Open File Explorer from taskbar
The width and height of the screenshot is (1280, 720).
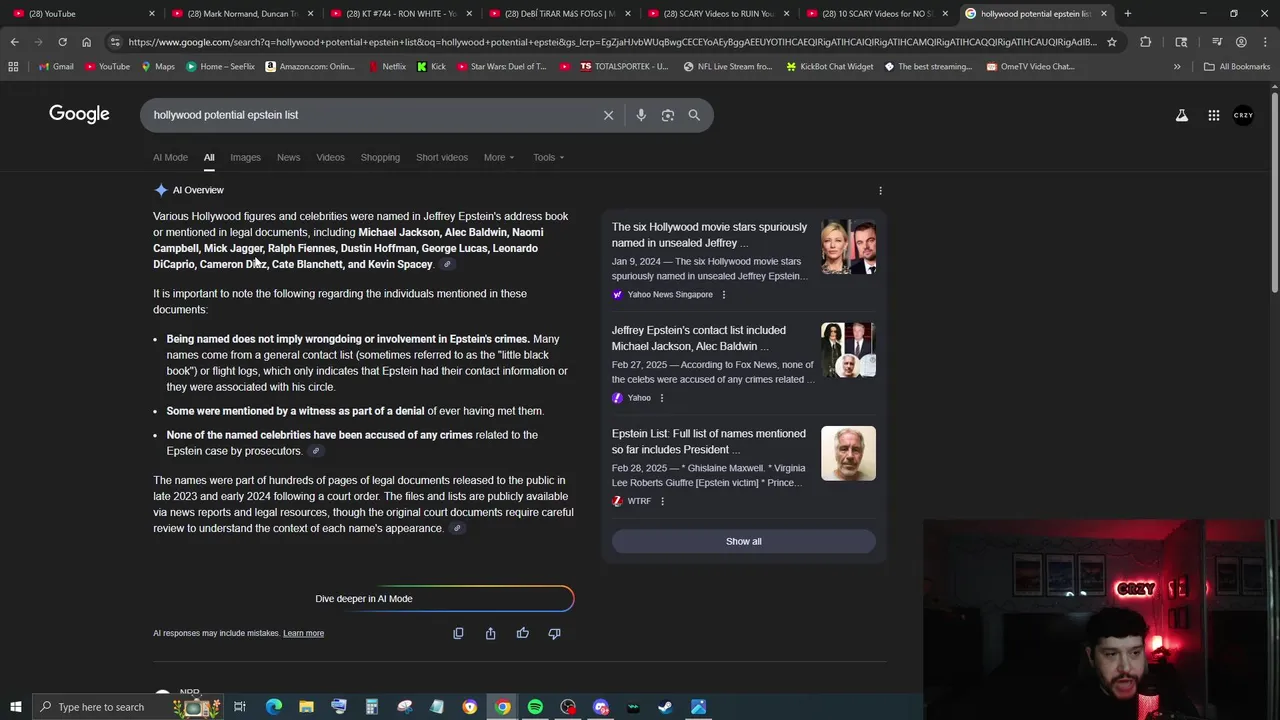306,707
